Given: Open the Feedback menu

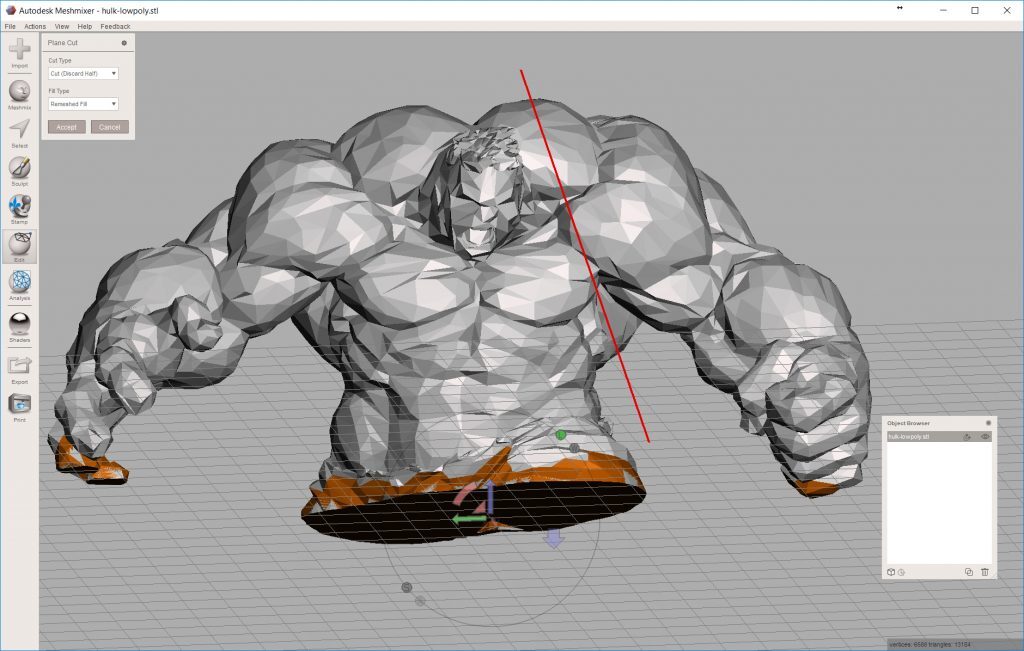Looking at the screenshot, I should point(115,27).
